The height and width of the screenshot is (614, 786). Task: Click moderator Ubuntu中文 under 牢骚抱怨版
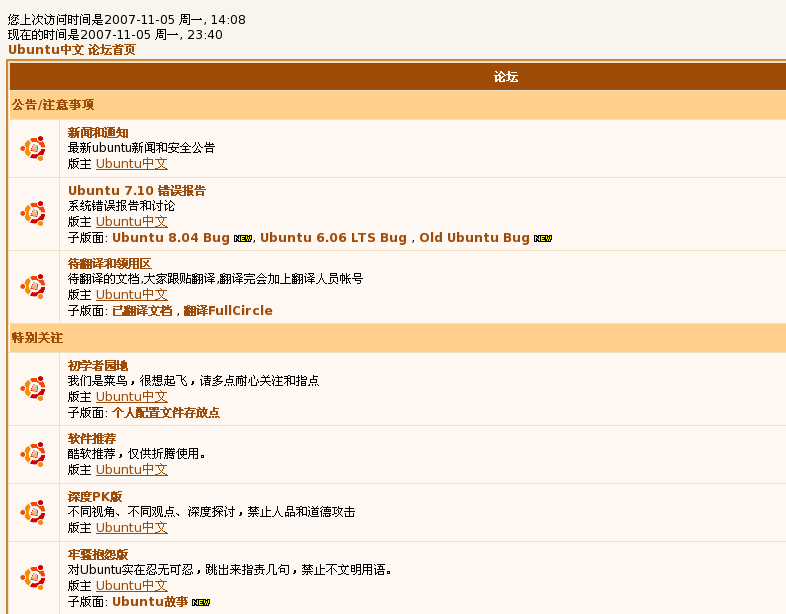click(132, 585)
